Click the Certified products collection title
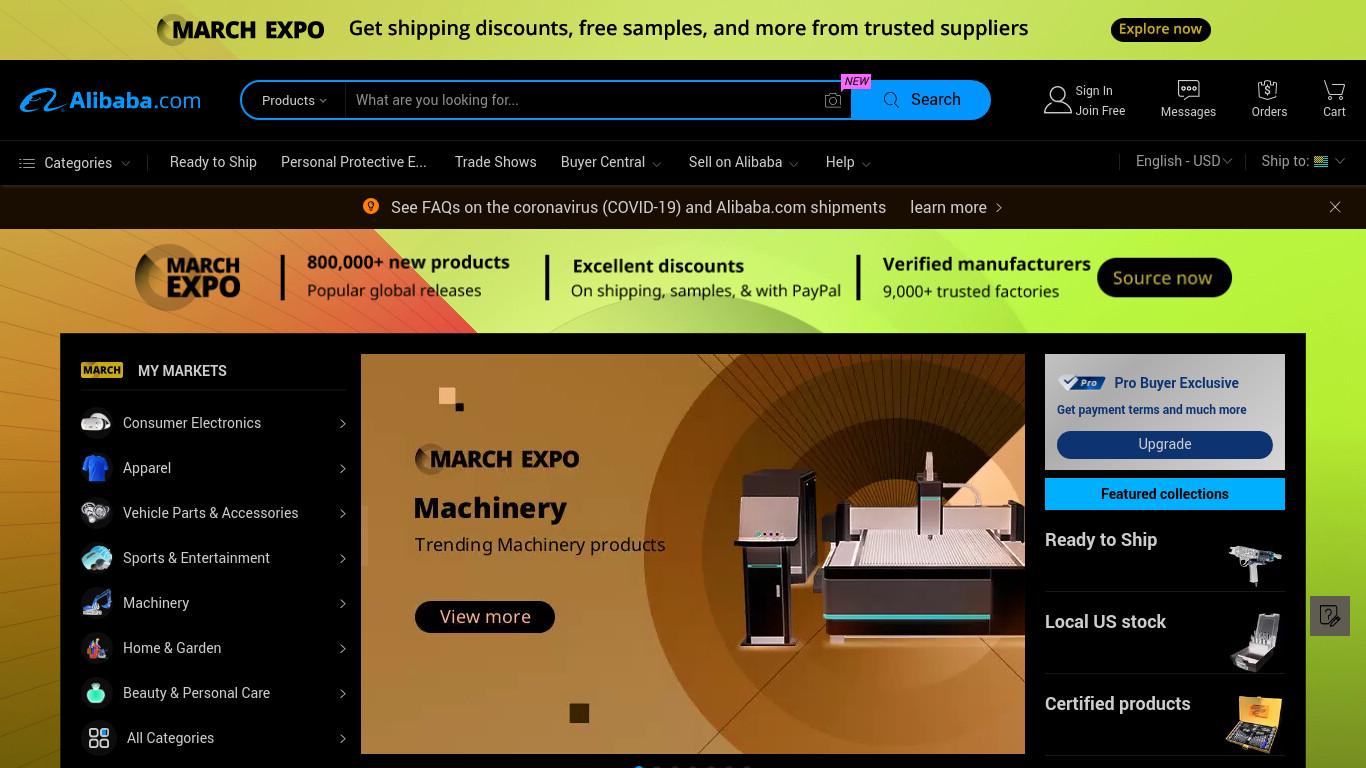Screen dimensions: 1366x768 click(1117, 704)
